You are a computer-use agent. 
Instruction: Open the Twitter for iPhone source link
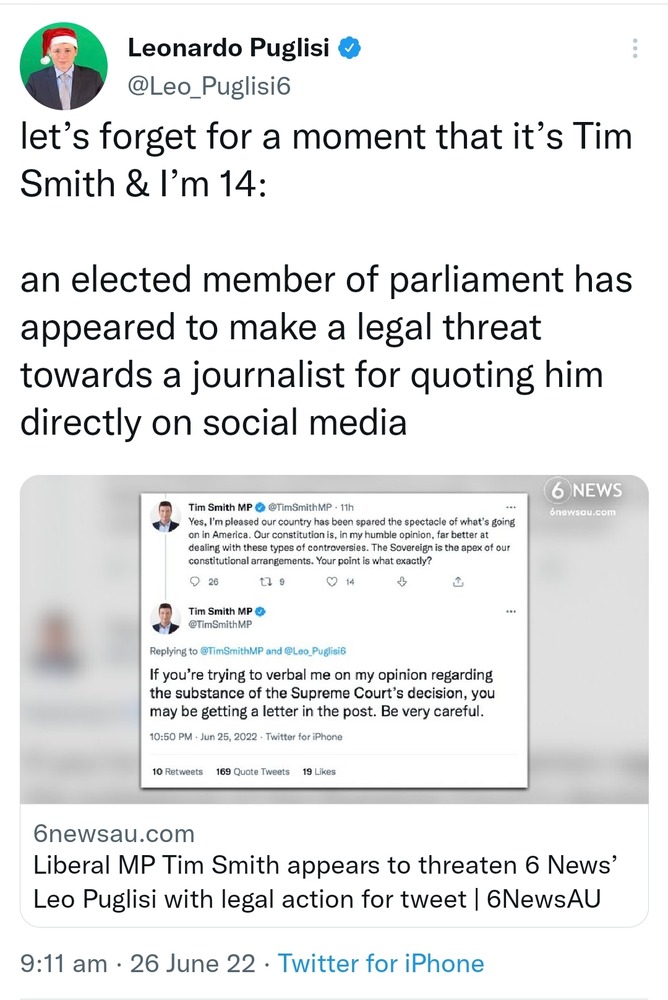(381, 964)
